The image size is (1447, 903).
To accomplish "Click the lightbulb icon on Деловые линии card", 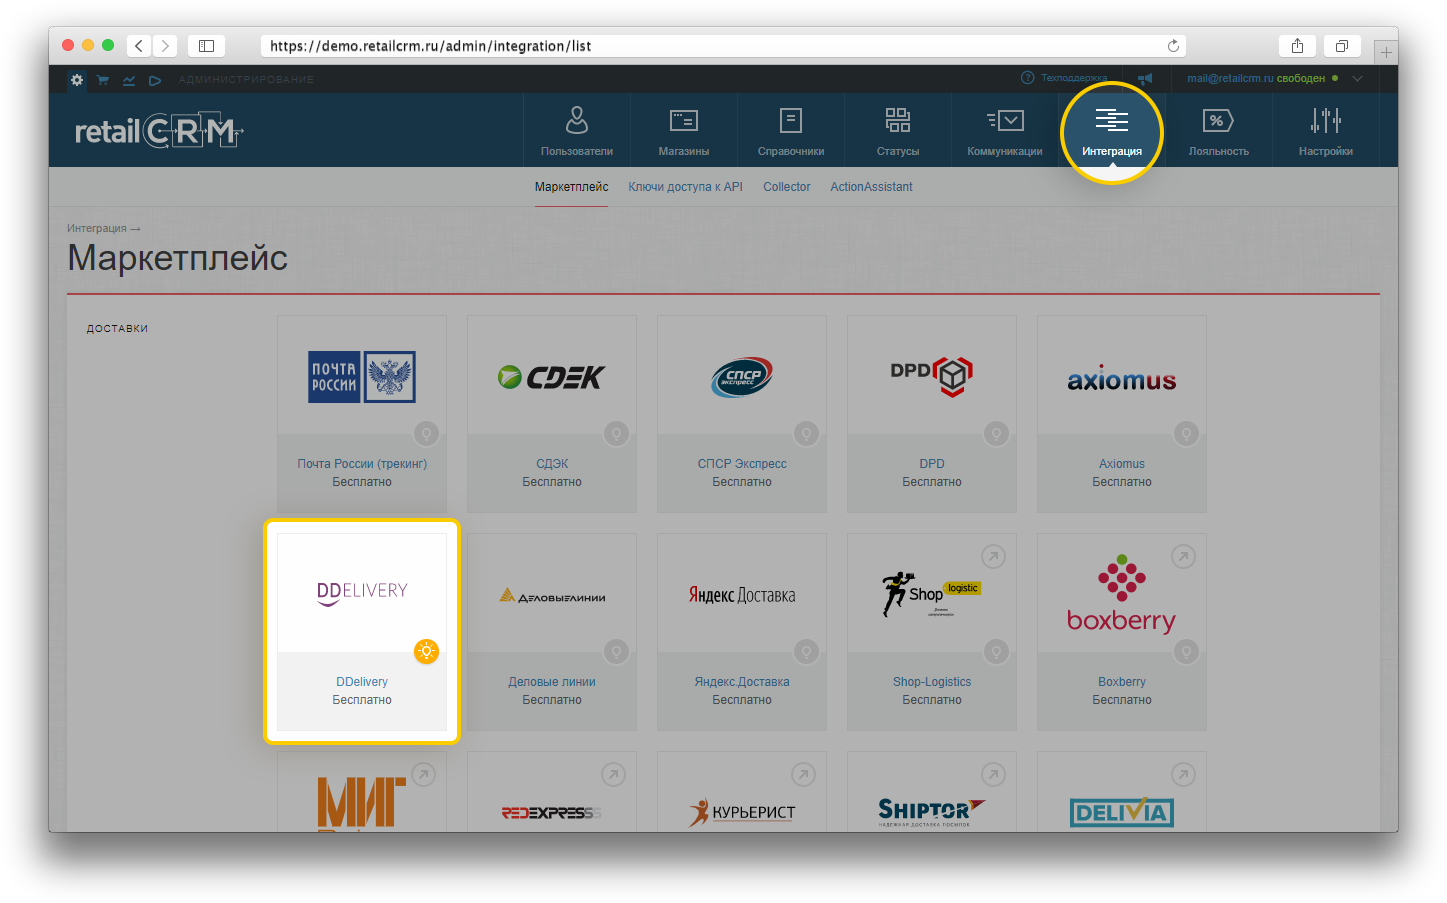I will 617,652.
